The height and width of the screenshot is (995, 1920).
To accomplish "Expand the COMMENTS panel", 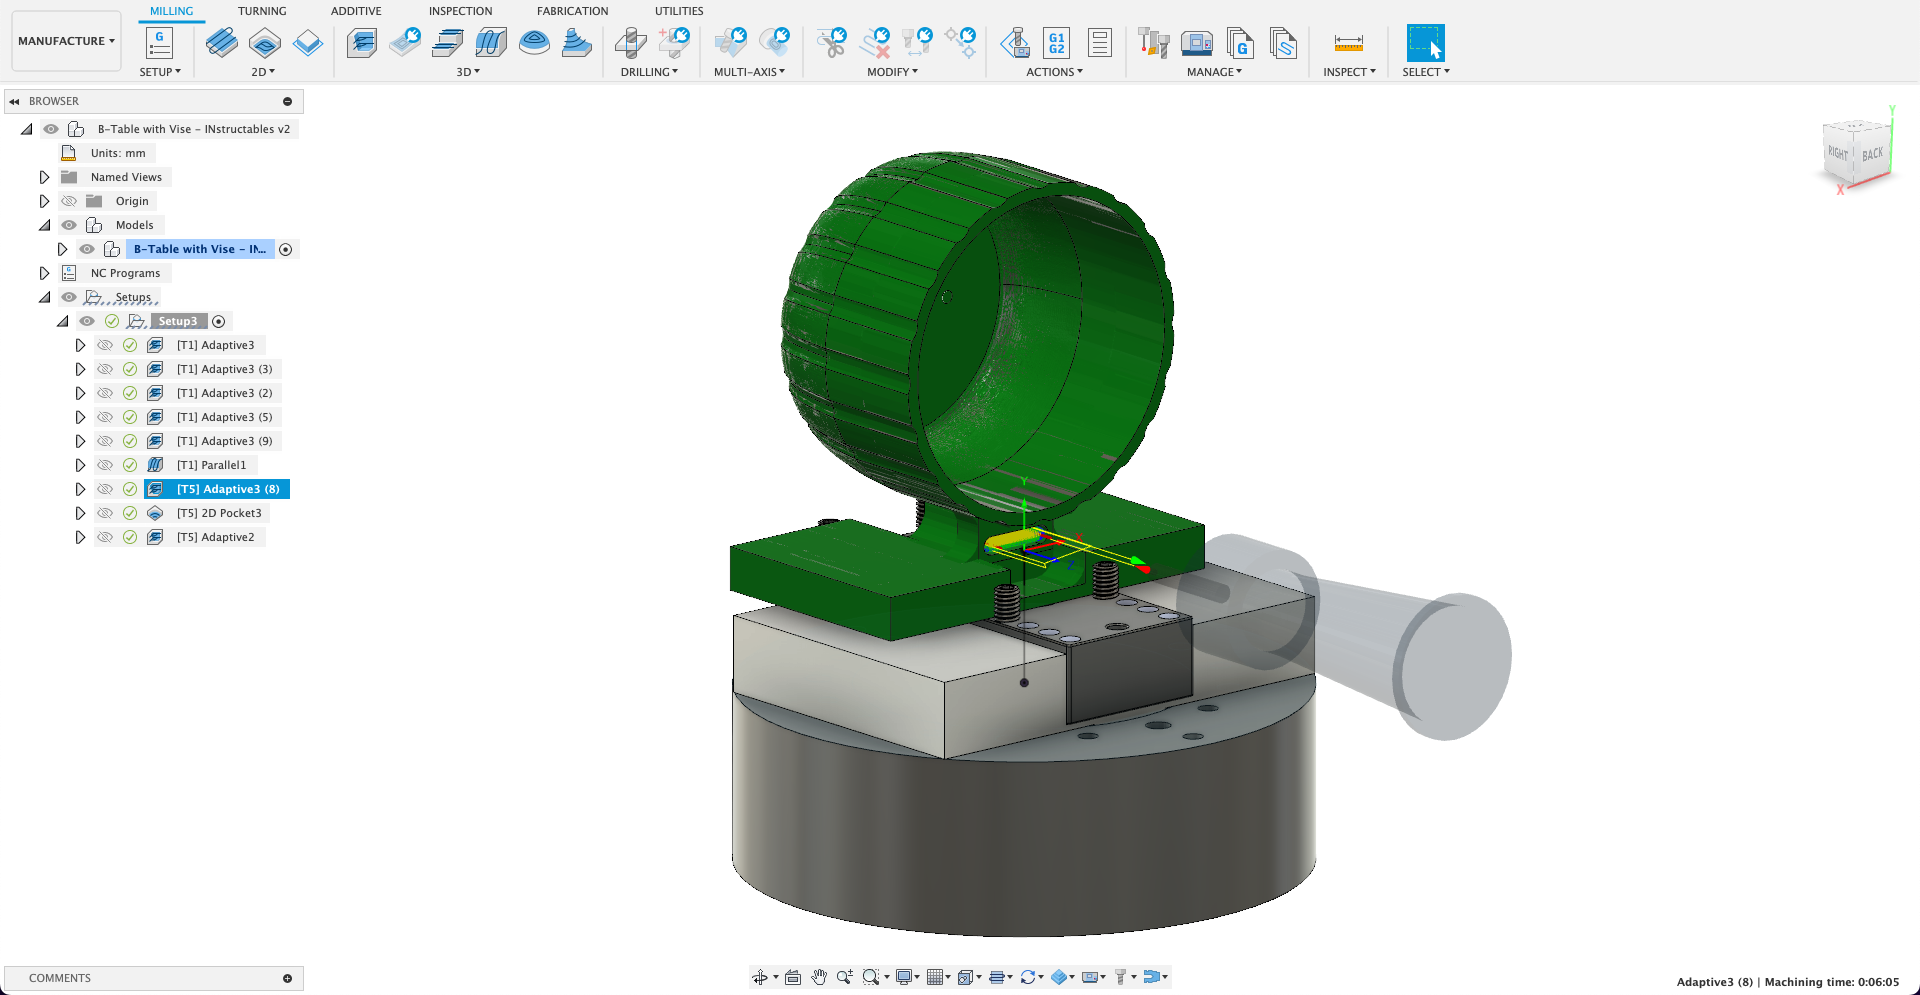I will point(287,978).
